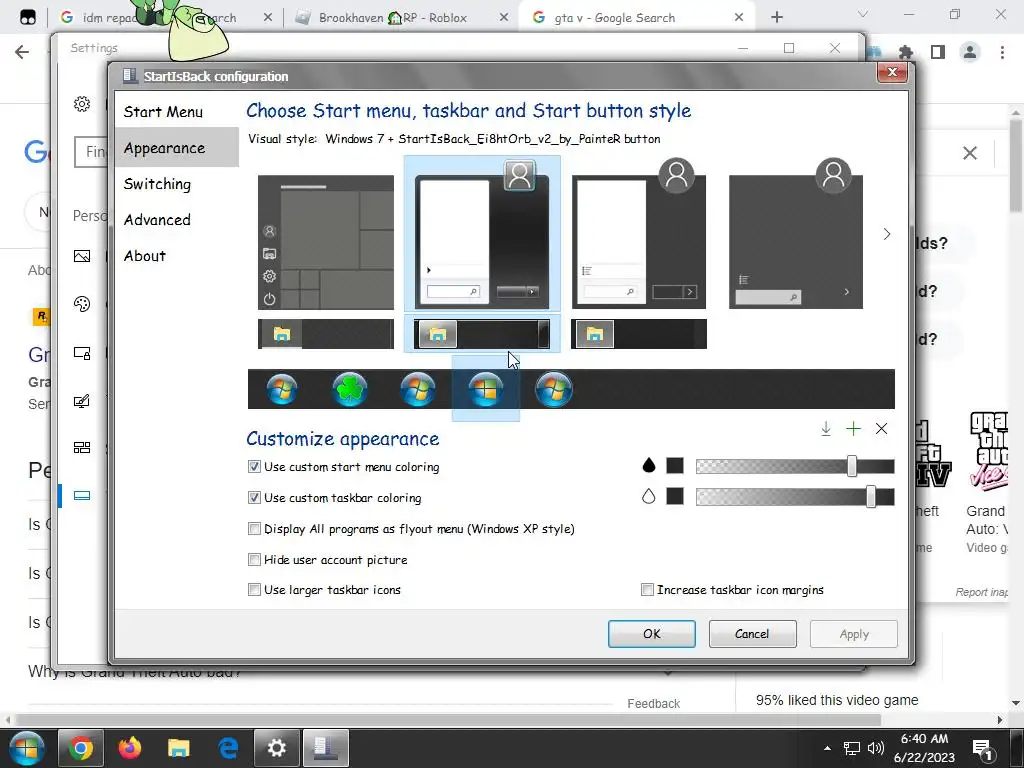Click the Start orb on the taskbar
Image resolution: width=1024 pixels, height=768 pixels.
26,748
